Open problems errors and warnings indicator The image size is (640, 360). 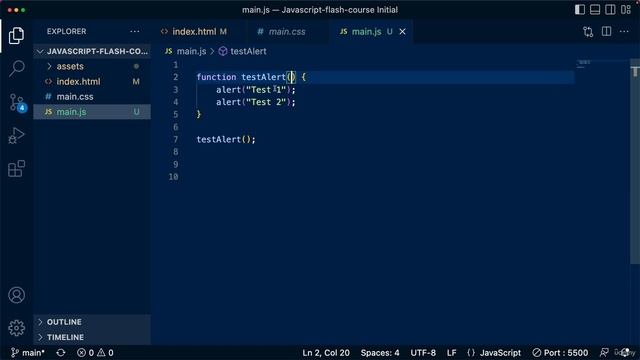95,353
